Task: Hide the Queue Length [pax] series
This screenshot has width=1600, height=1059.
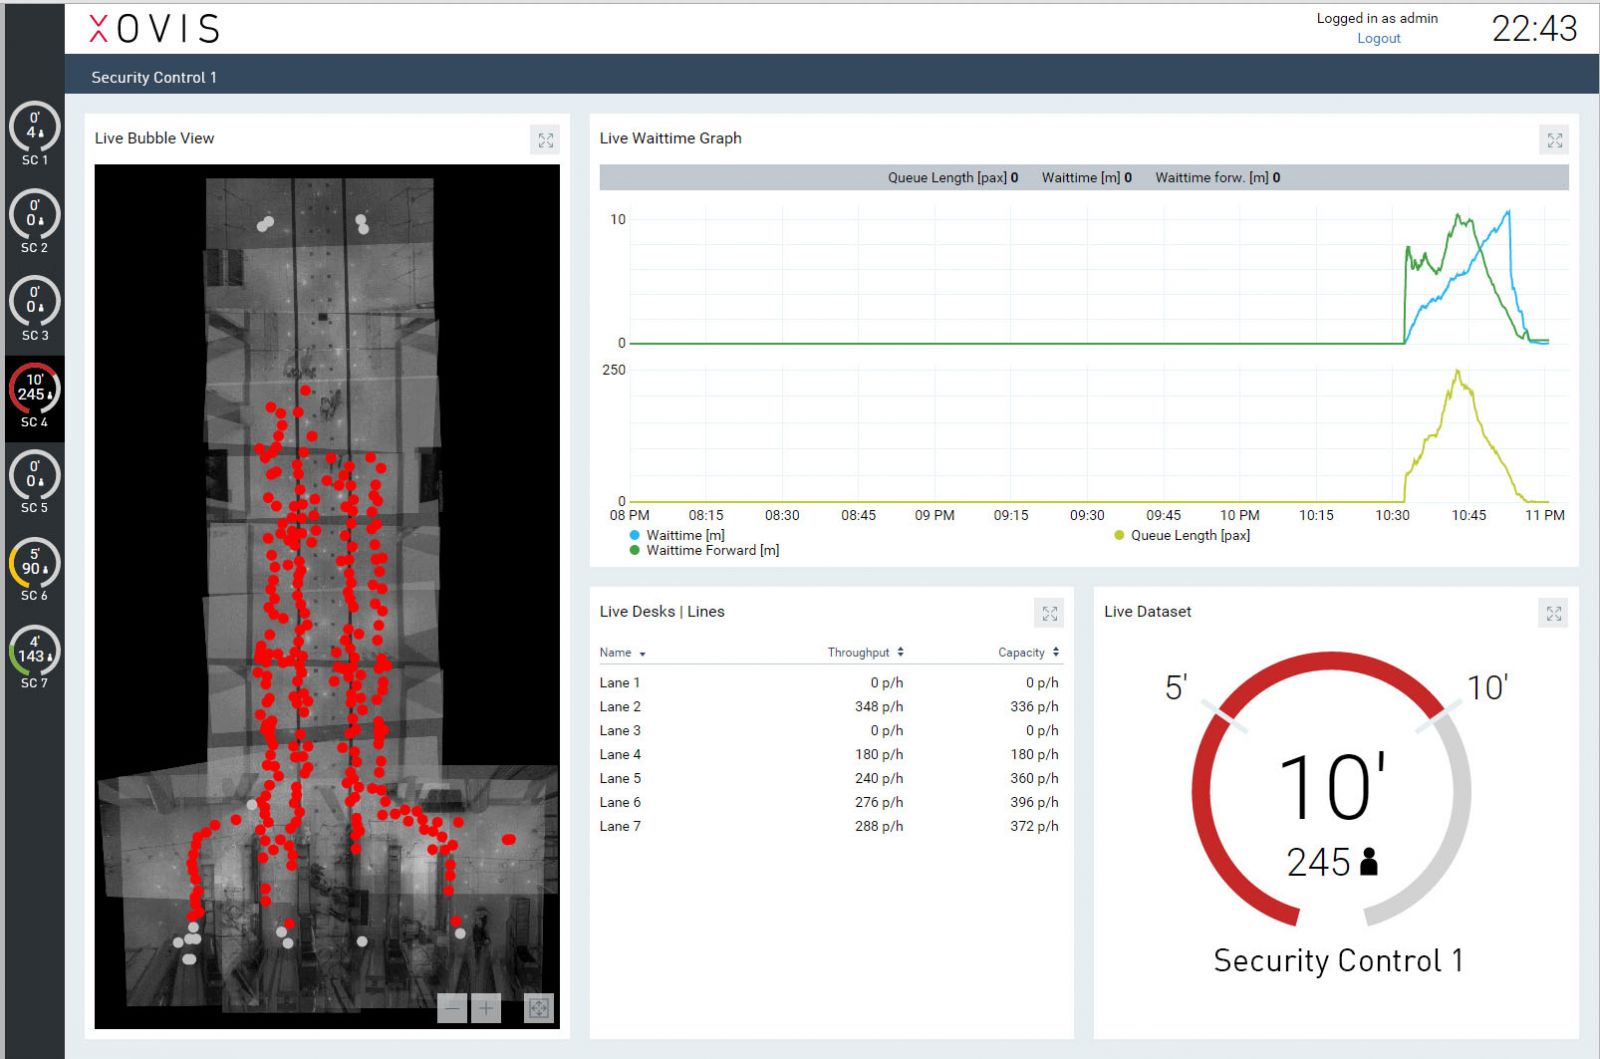Action: 1189,535
